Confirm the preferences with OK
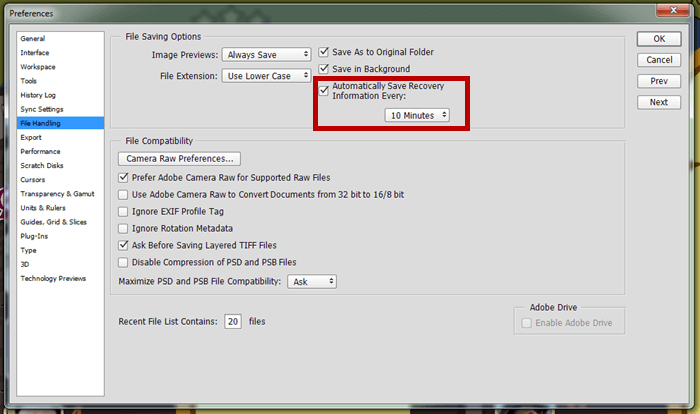Viewport: 700px width, 414px height. point(659,39)
